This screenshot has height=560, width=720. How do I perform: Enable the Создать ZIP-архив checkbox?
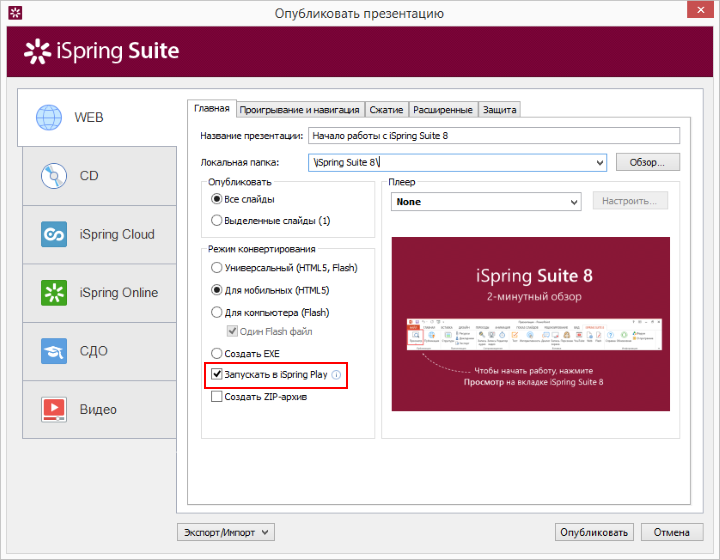216,396
